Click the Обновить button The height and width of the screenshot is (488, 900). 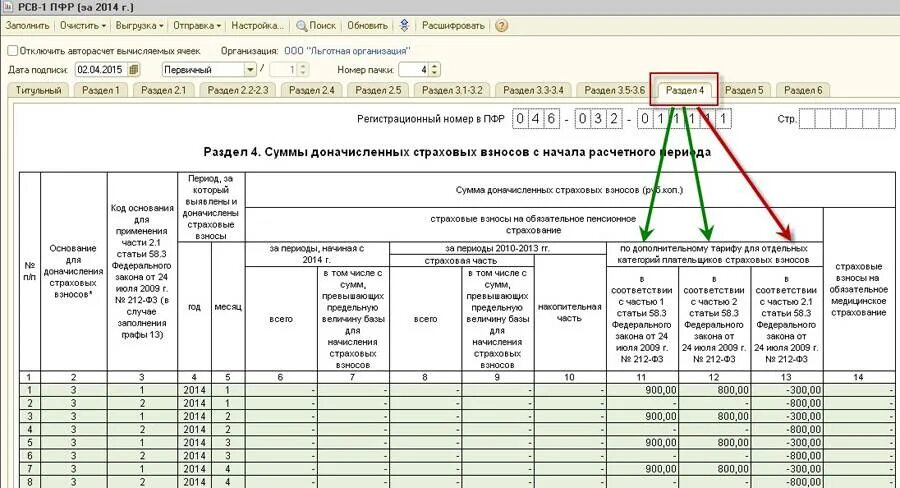367,26
